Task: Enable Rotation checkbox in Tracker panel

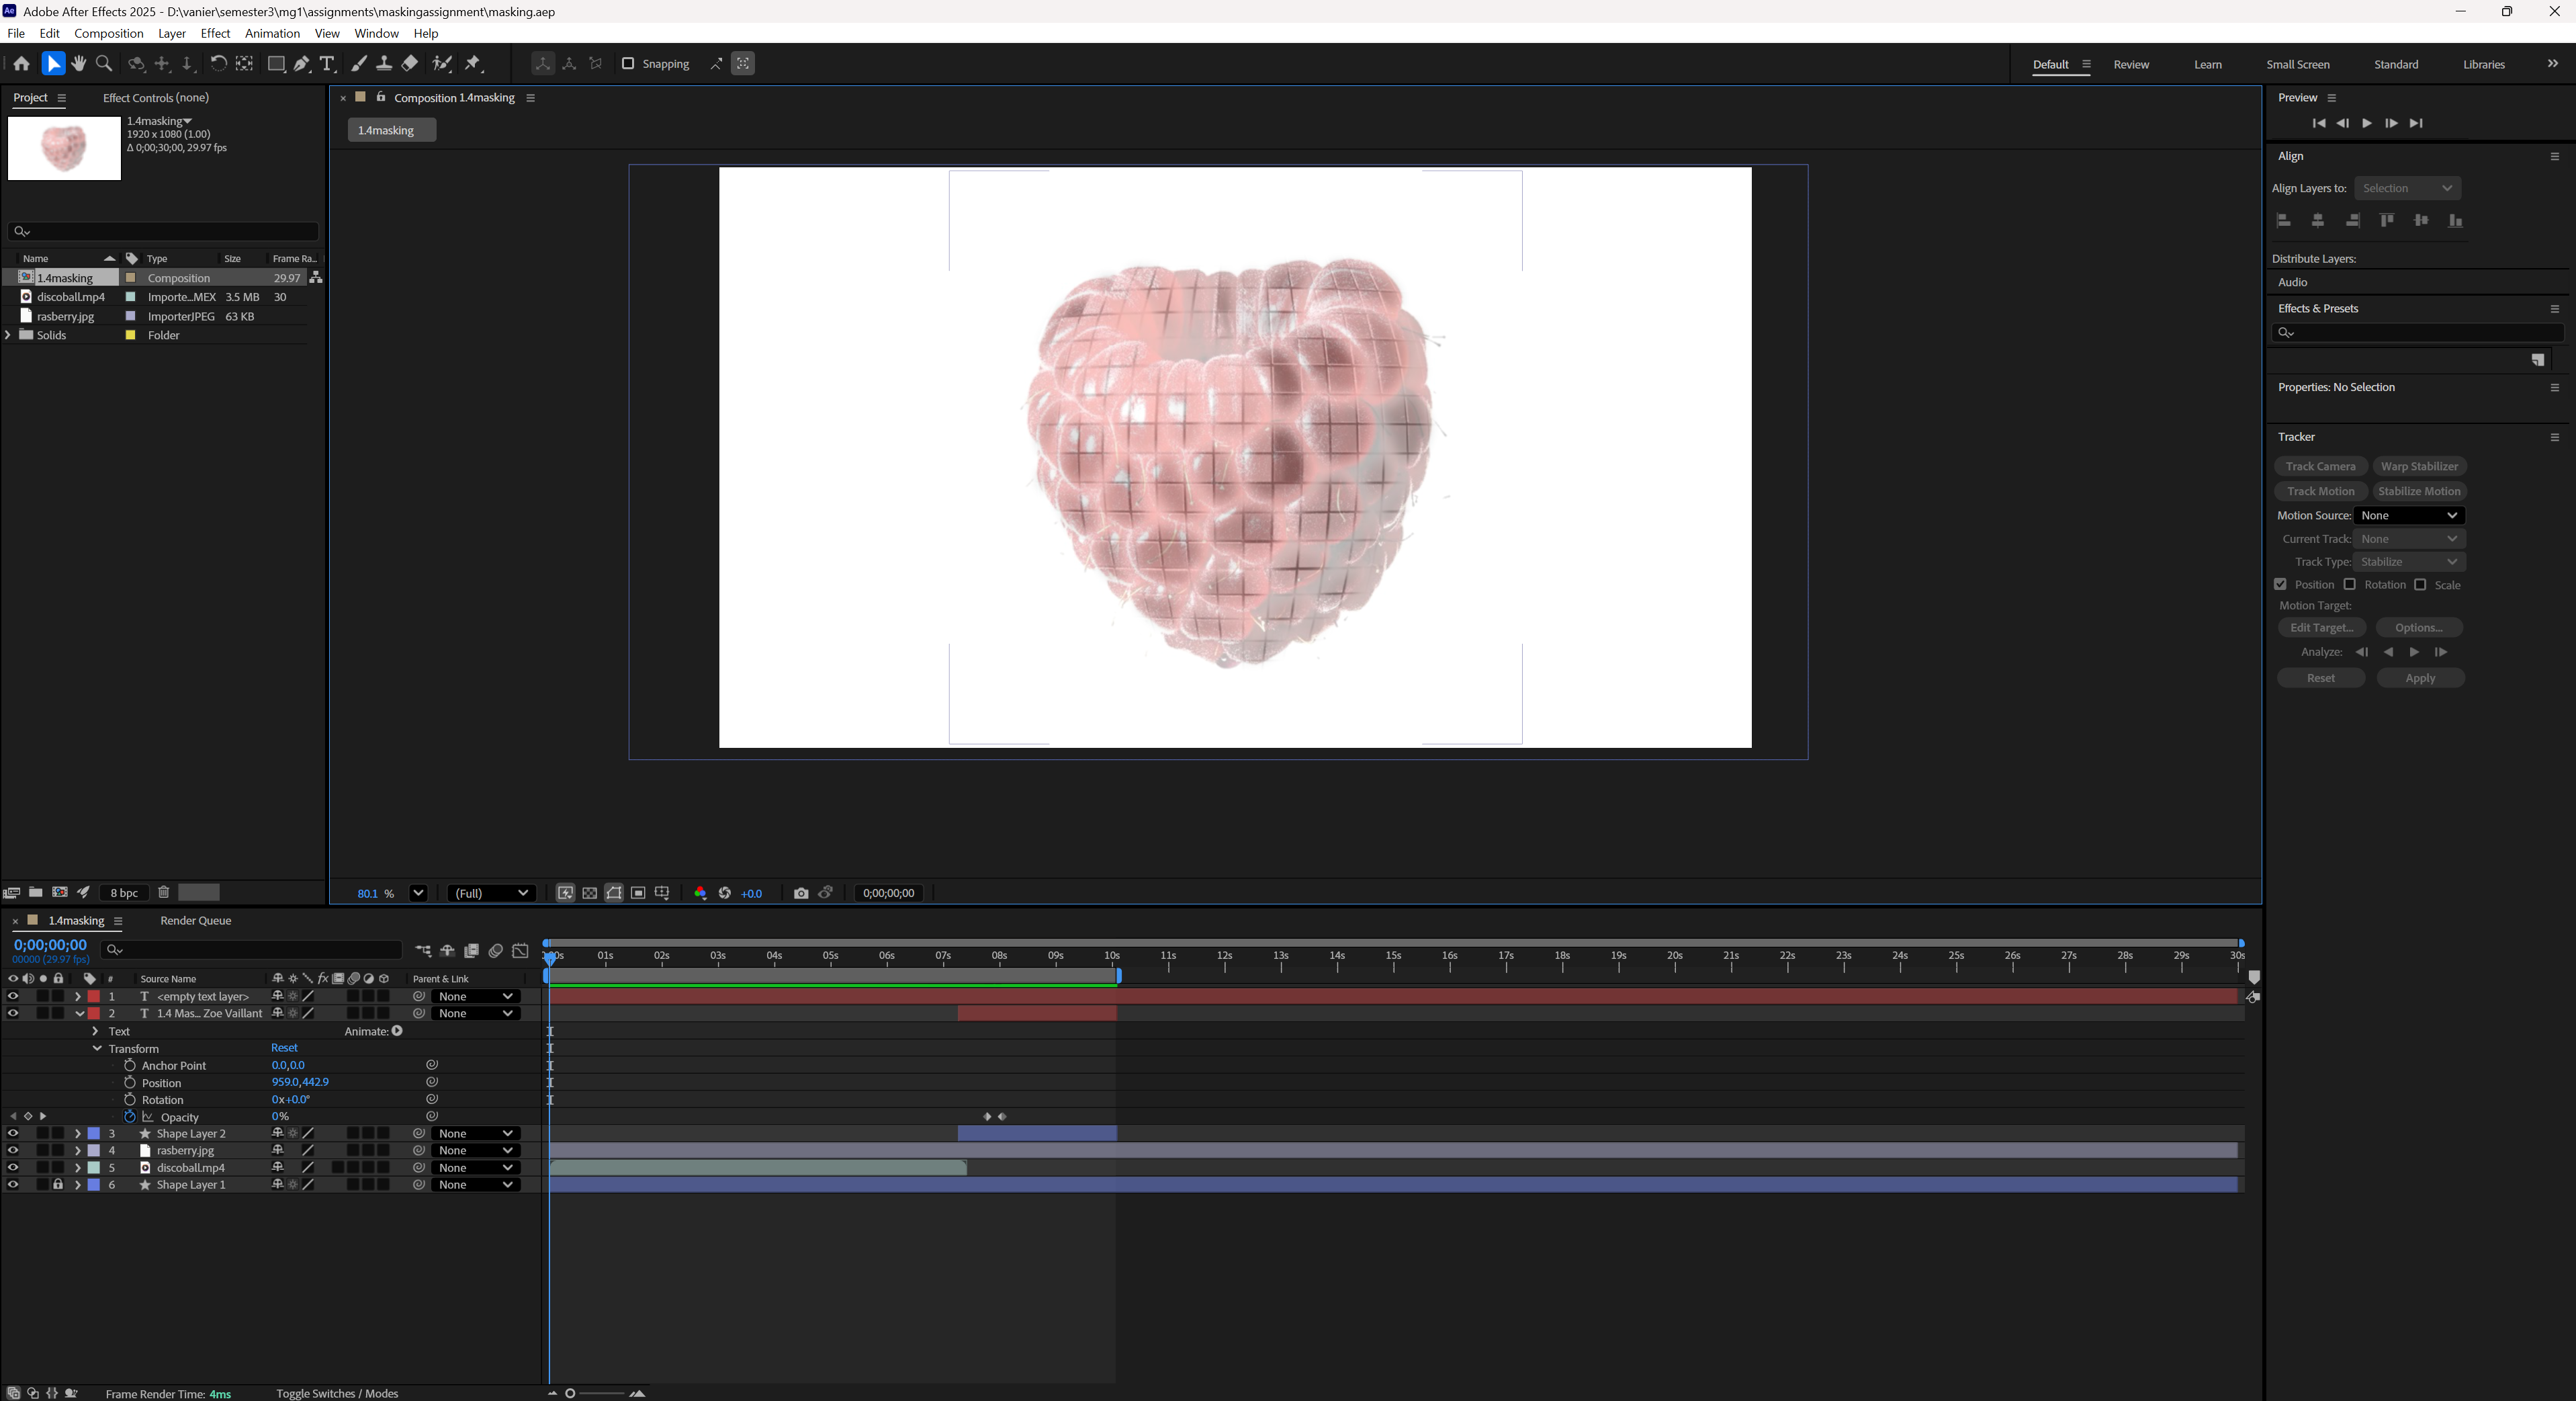Action: tap(2350, 585)
